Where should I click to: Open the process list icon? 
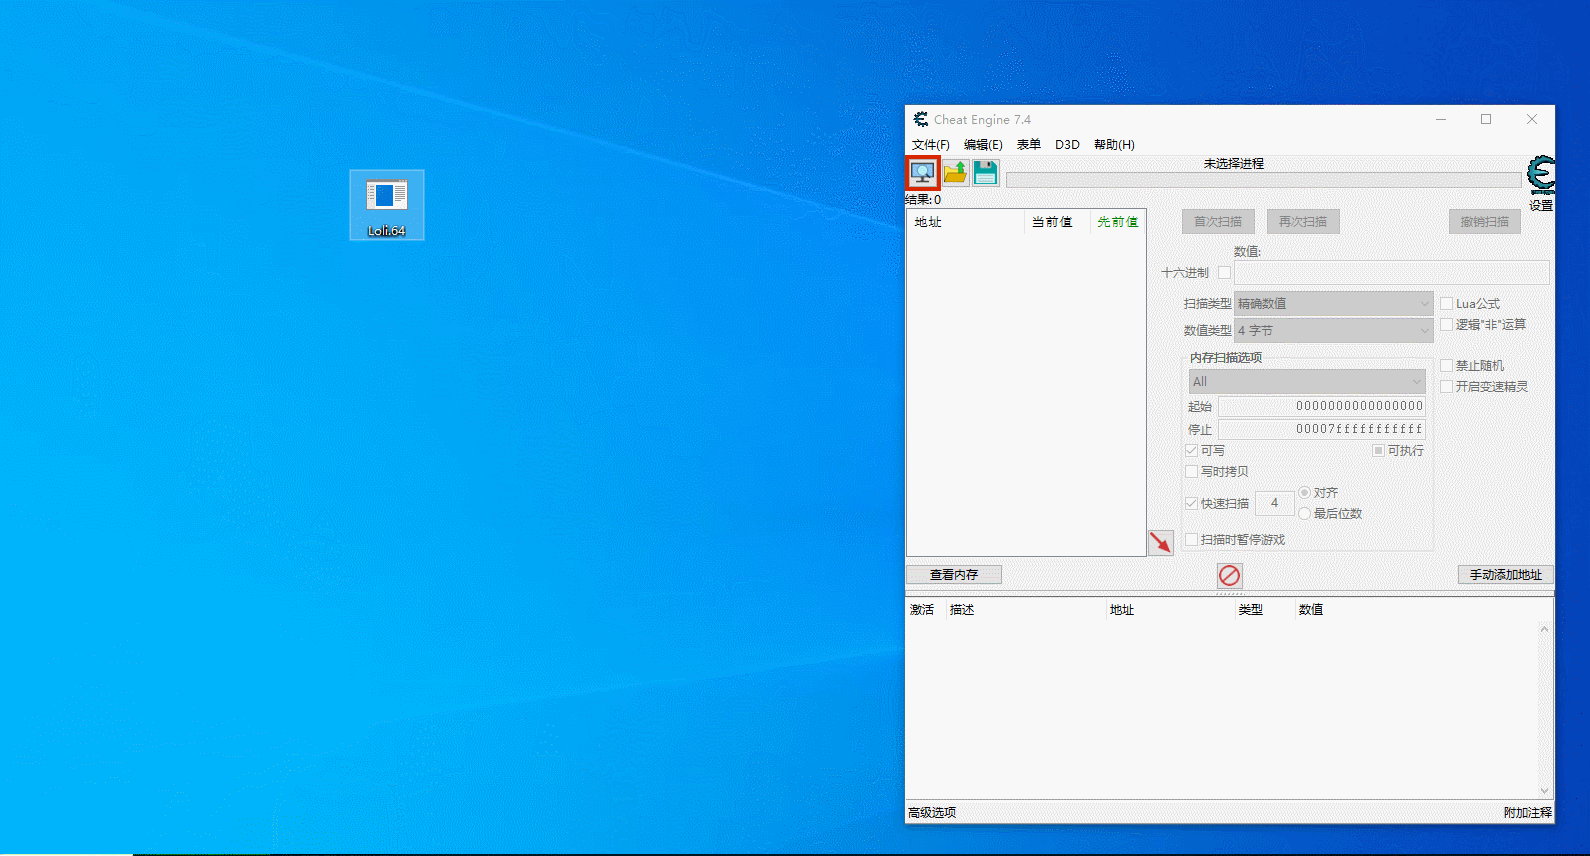(x=922, y=173)
